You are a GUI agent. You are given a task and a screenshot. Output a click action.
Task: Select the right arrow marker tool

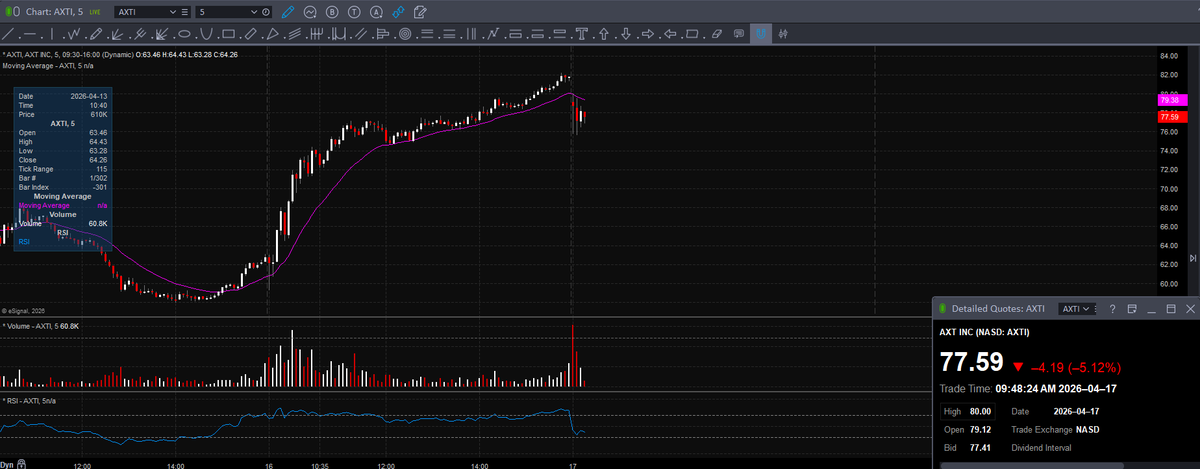click(x=648, y=34)
